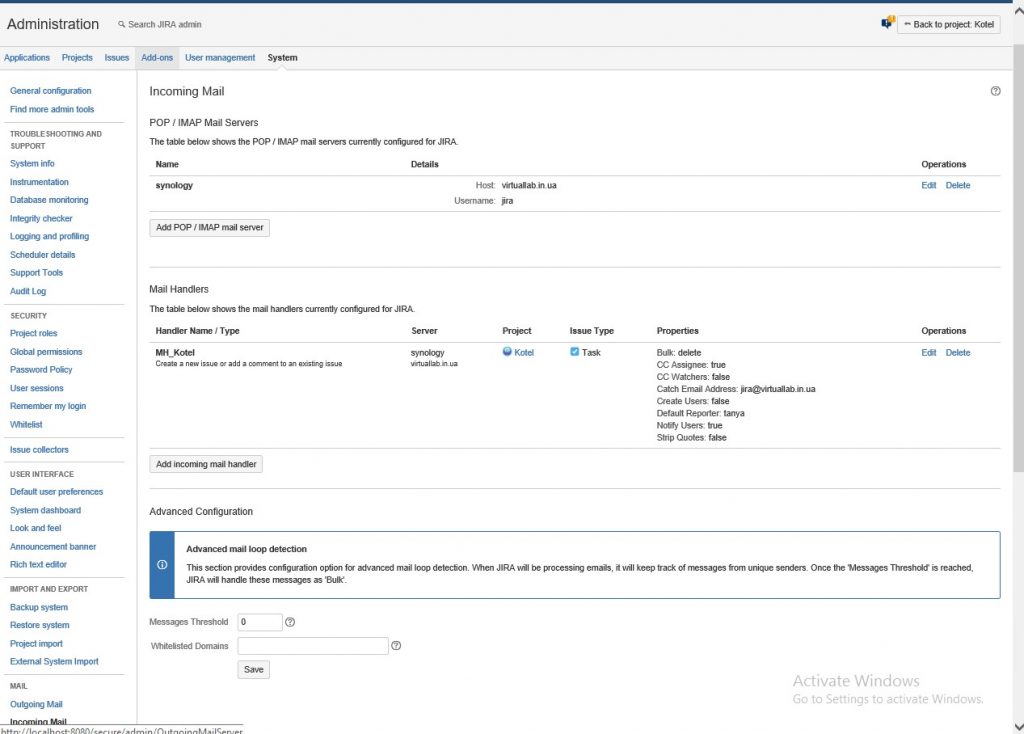Image resolution: width=1024 pixels, height=734 pixels.
Task: Switch to the Issues tab
Action: click(x=117, y=57)
